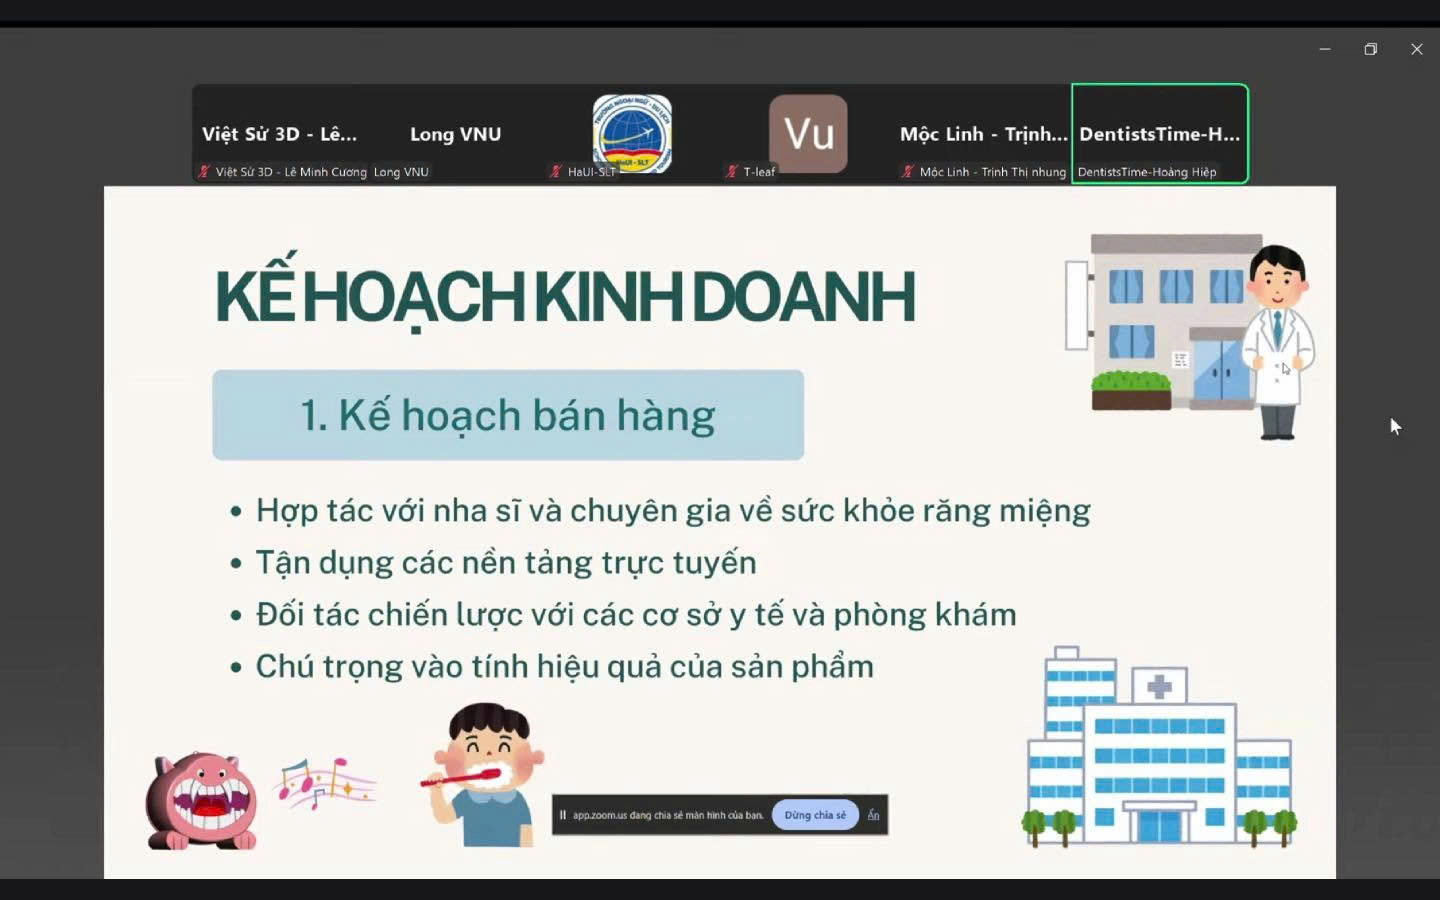Click Ẩn link in sharing bar
Image resolution: width=1440 pixels, height=900 pixels.
[x=873, y=815]
